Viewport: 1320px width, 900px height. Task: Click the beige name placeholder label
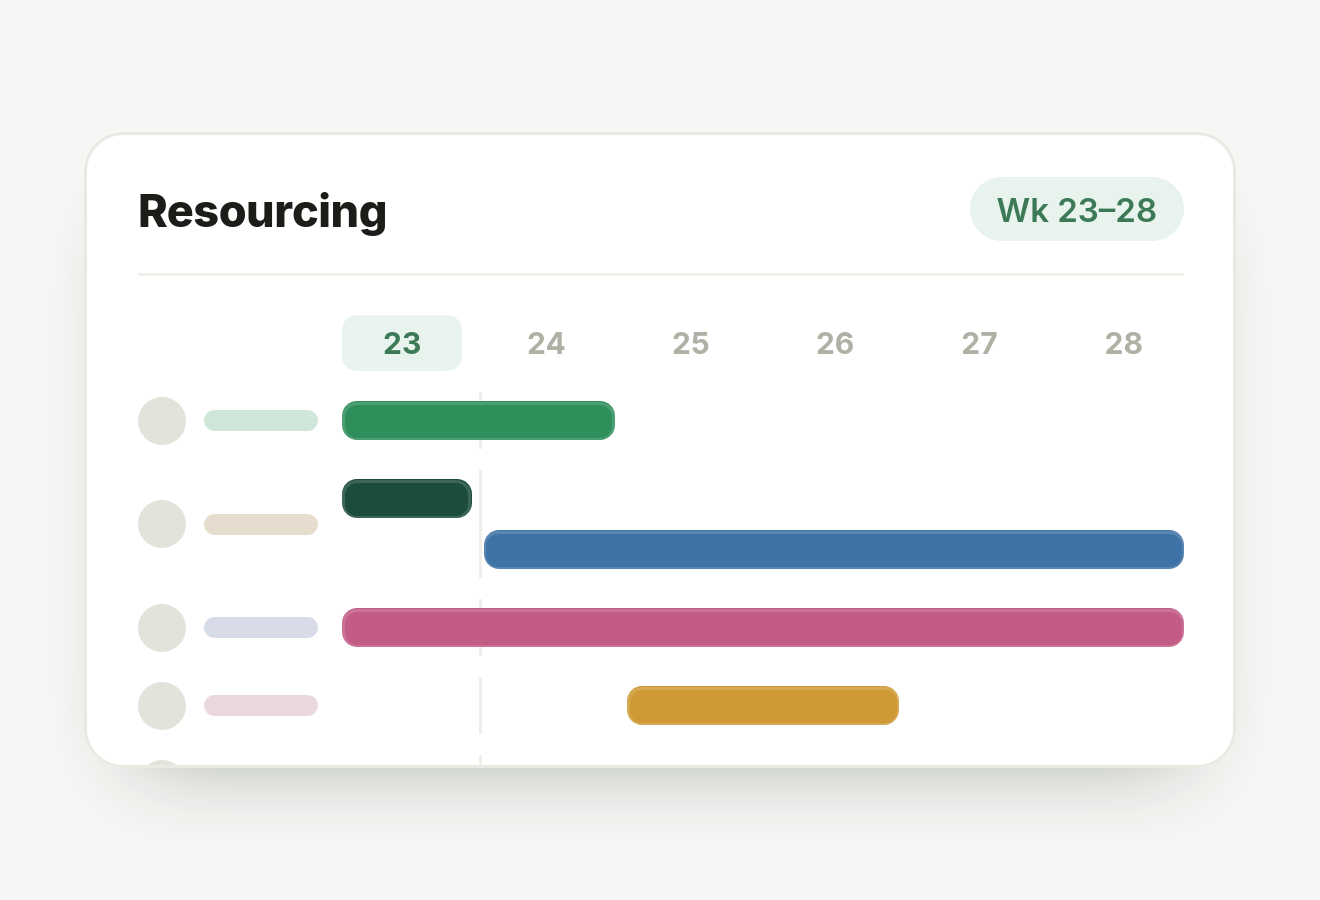261,524
